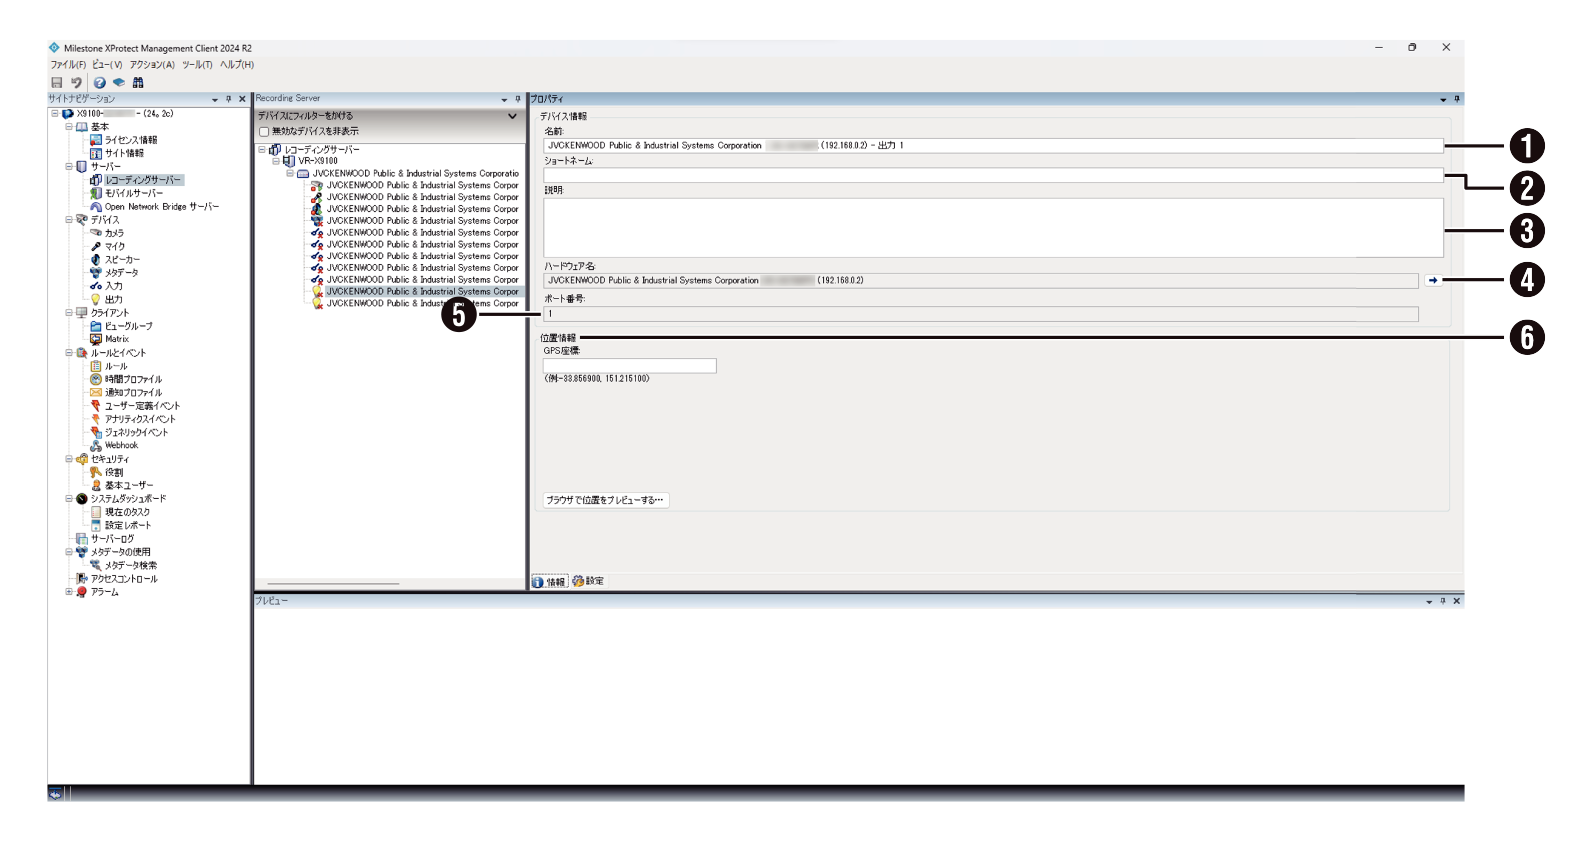The height and width of the screenshot is (841, 1594).
Task: Click the ショートネーム input field
Action: click(x=993, y=175)
